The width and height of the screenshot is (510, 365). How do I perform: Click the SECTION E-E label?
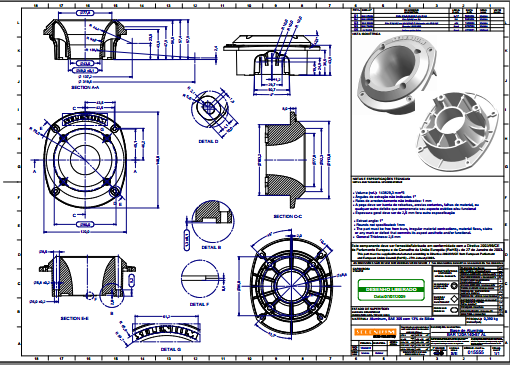75,318
